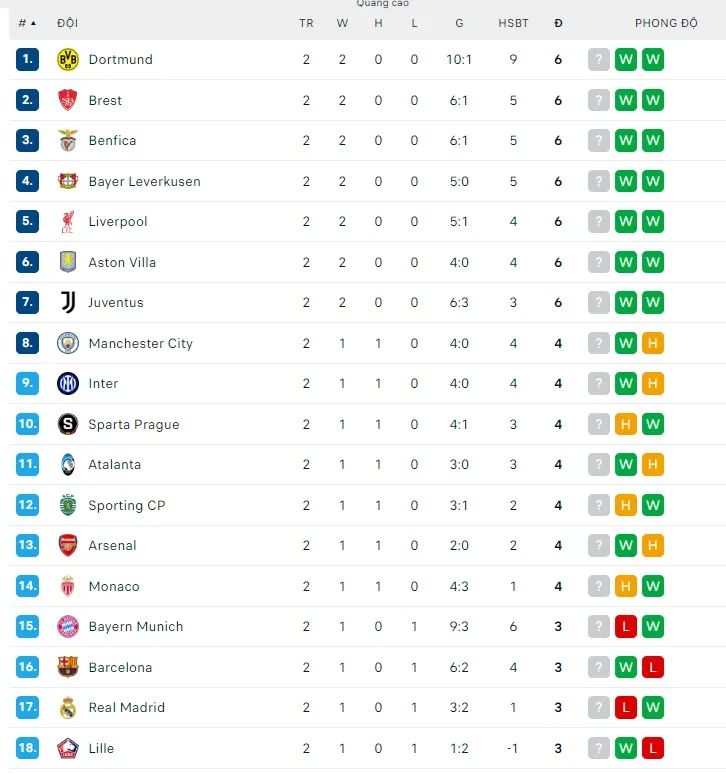Click Real Madrid's red L form badge
The width and height of the screenshot is (726, 774).
(626, 707)
